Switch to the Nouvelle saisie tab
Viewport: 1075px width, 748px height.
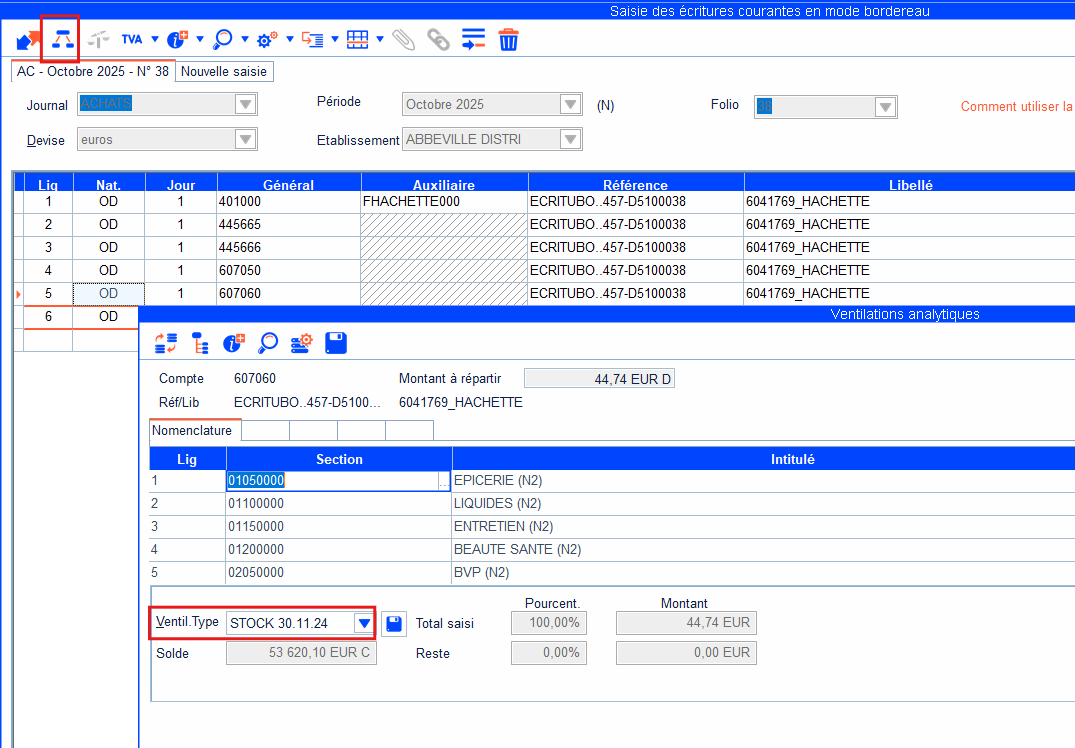point(224,72)
